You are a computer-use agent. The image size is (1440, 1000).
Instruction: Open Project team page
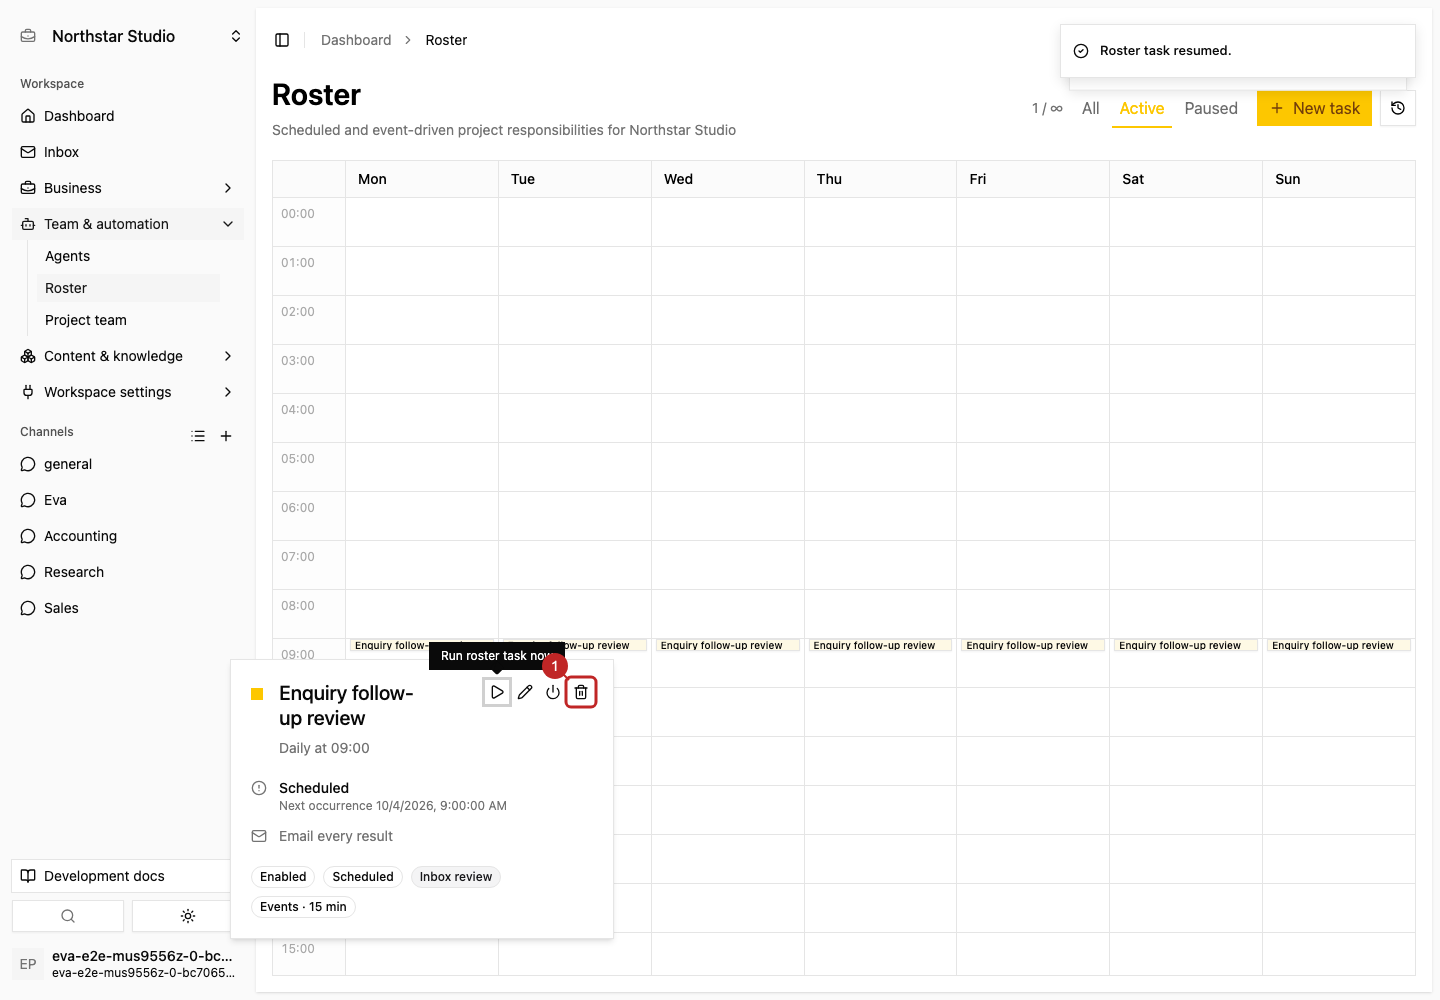[128, 320]
